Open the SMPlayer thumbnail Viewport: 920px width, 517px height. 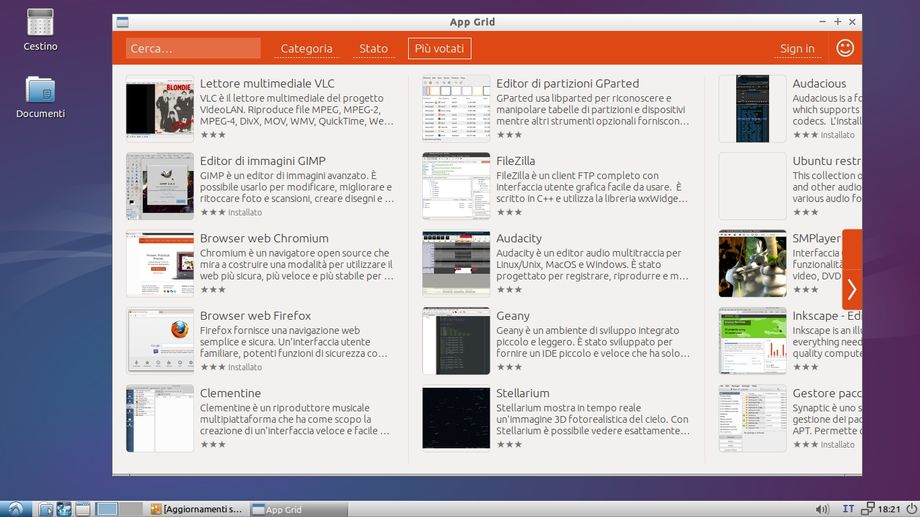752,263
